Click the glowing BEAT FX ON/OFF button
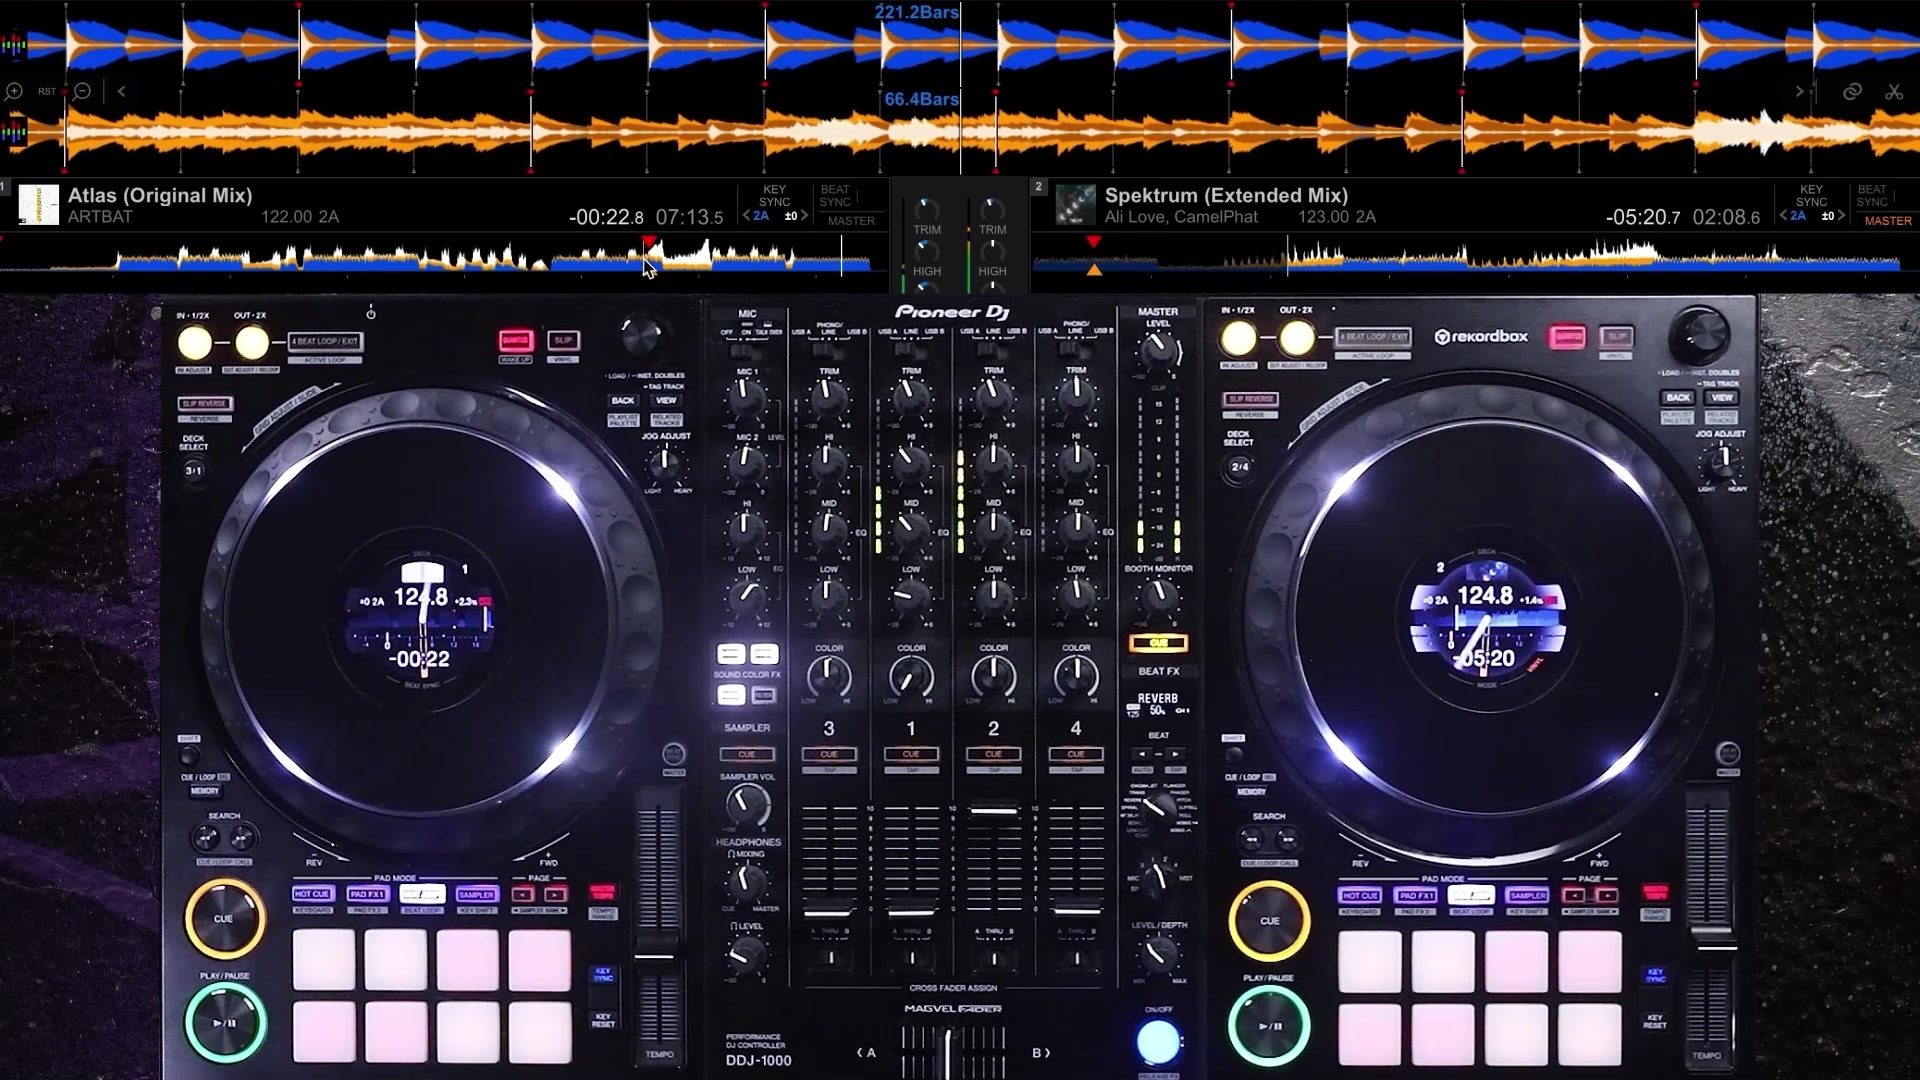The width and height of the screenshot is (1920, 1080). [1158, 1042]
